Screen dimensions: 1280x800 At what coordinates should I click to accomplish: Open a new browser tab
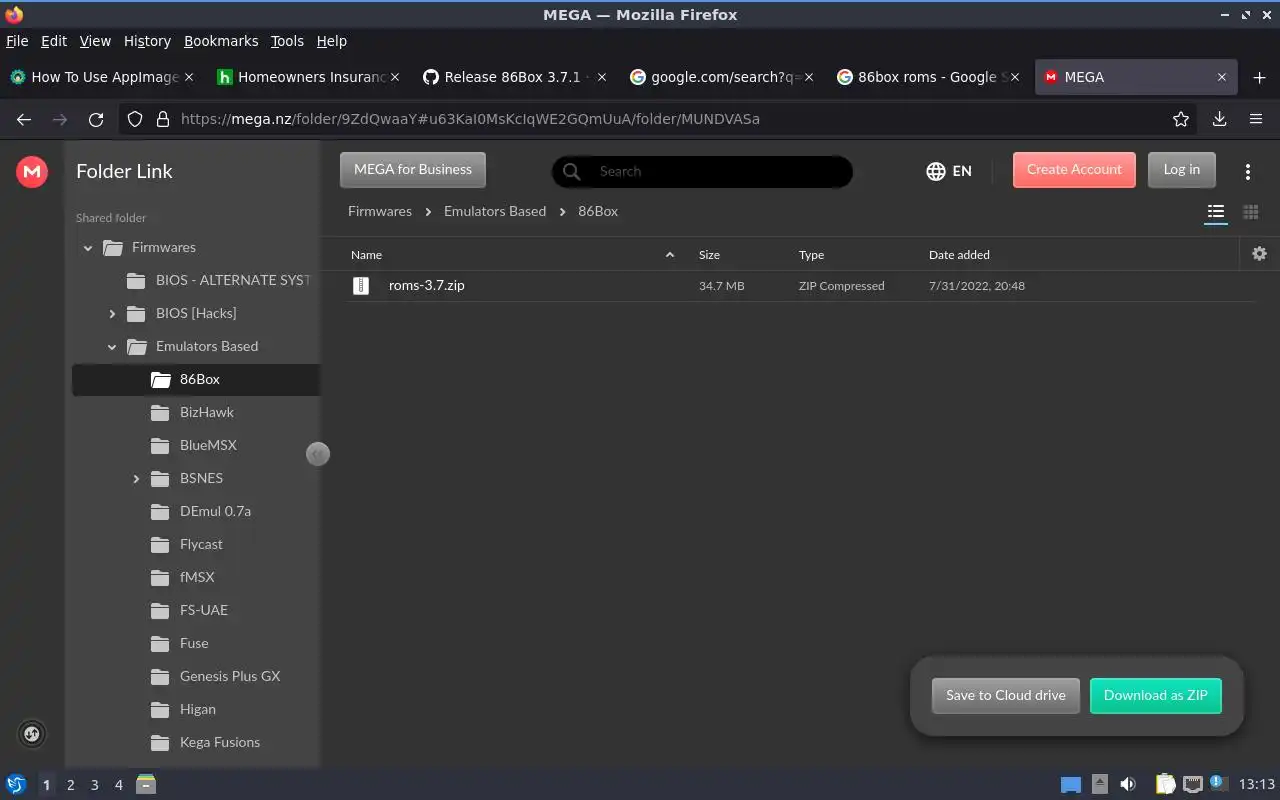pyautogui.click(x=1259, y=77)
